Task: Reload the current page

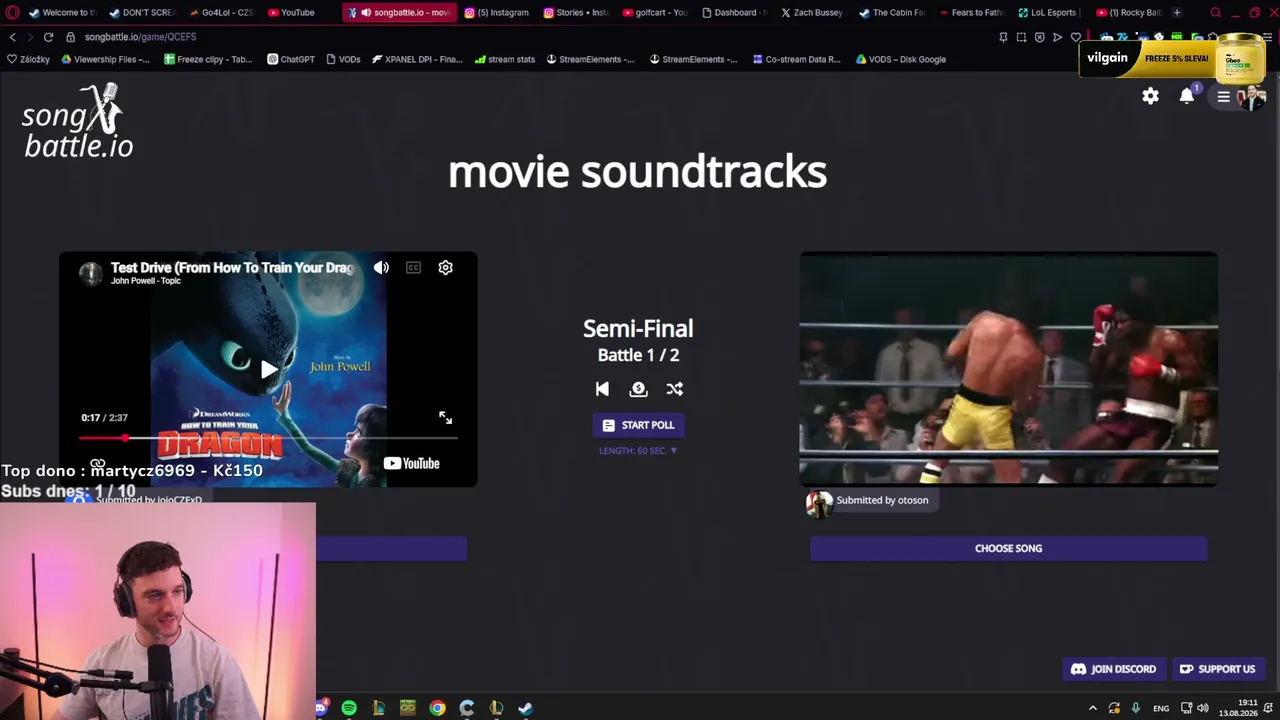Action: [x=48, y=37]
